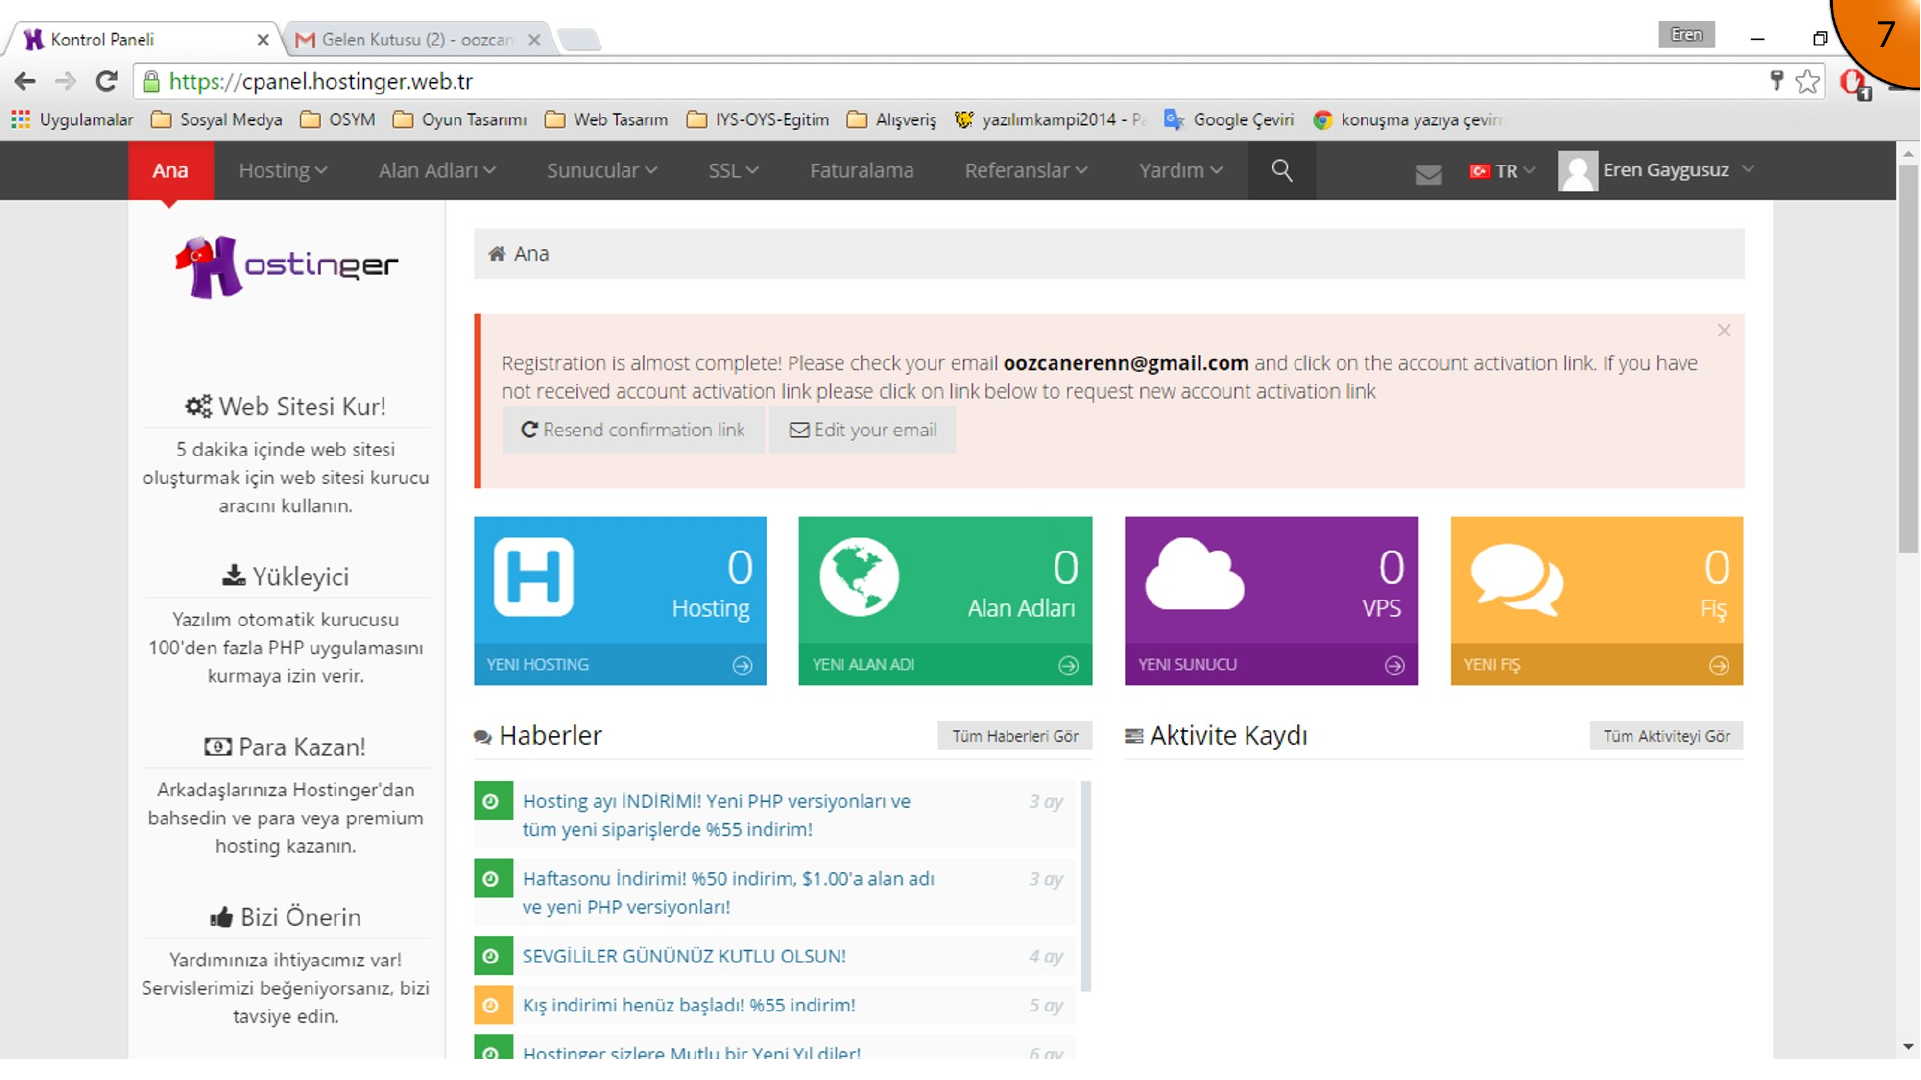Click the green icon next to Hosting ayı İNDİRİMİ news
1921x1080 pixels.
492,801
